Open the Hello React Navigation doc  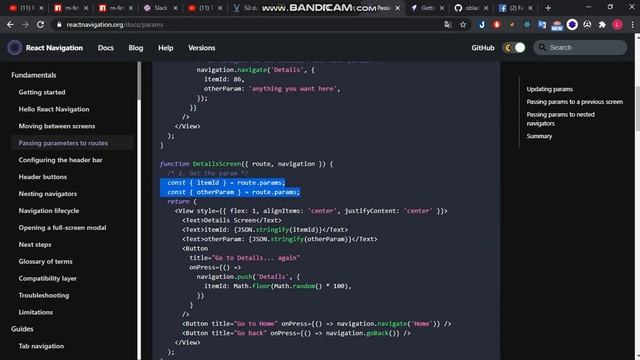(x=54, y=109)
